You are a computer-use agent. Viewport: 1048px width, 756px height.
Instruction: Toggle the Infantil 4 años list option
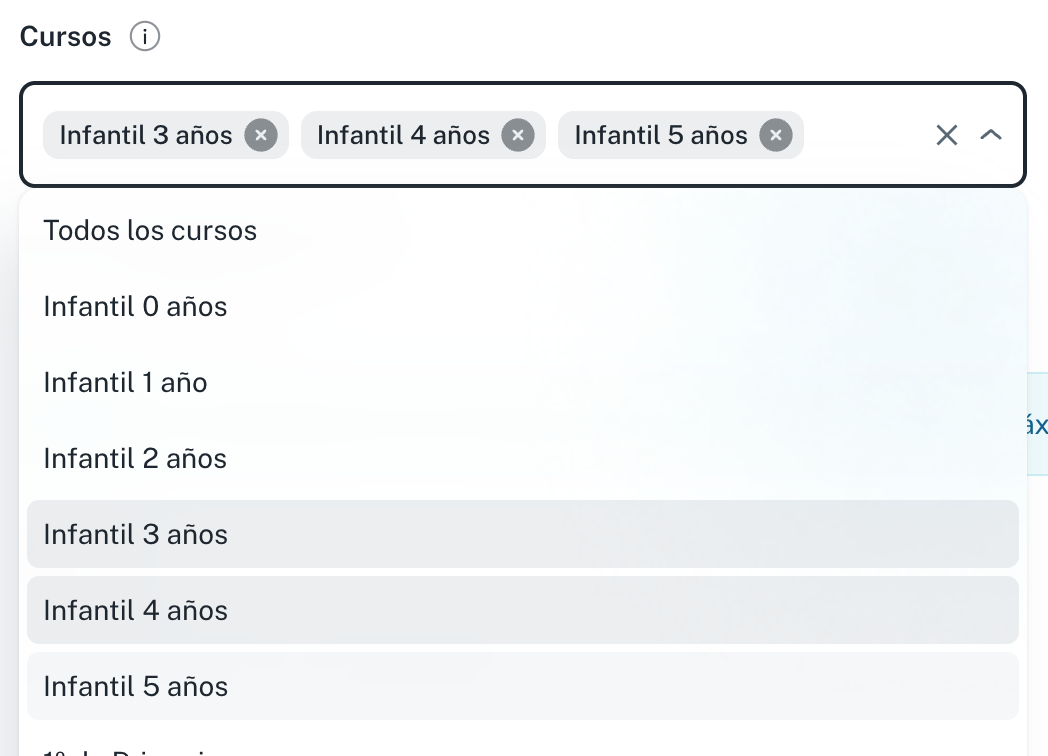tap(135, 611)
